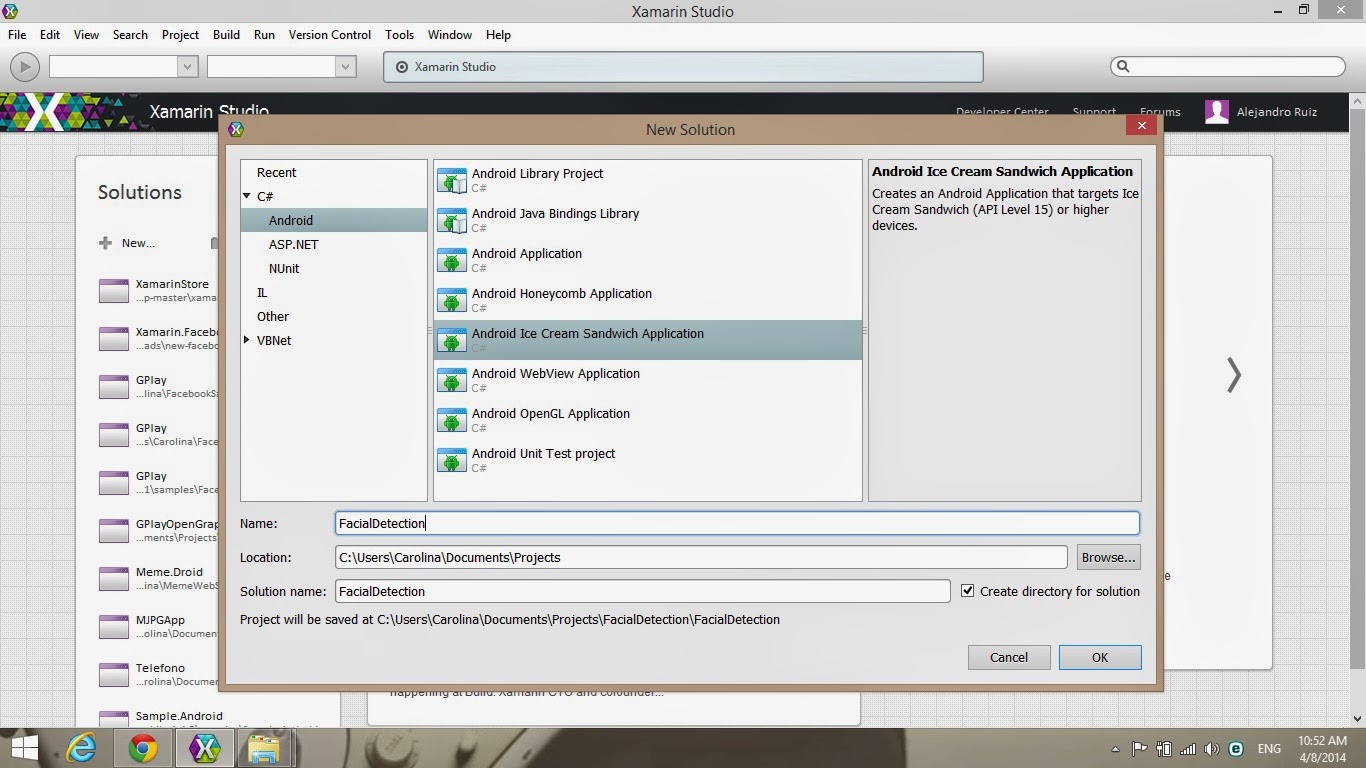The width and height of the screenshot is (1366, 768).
Task: Open the Version Control menu
Action: 329,34
